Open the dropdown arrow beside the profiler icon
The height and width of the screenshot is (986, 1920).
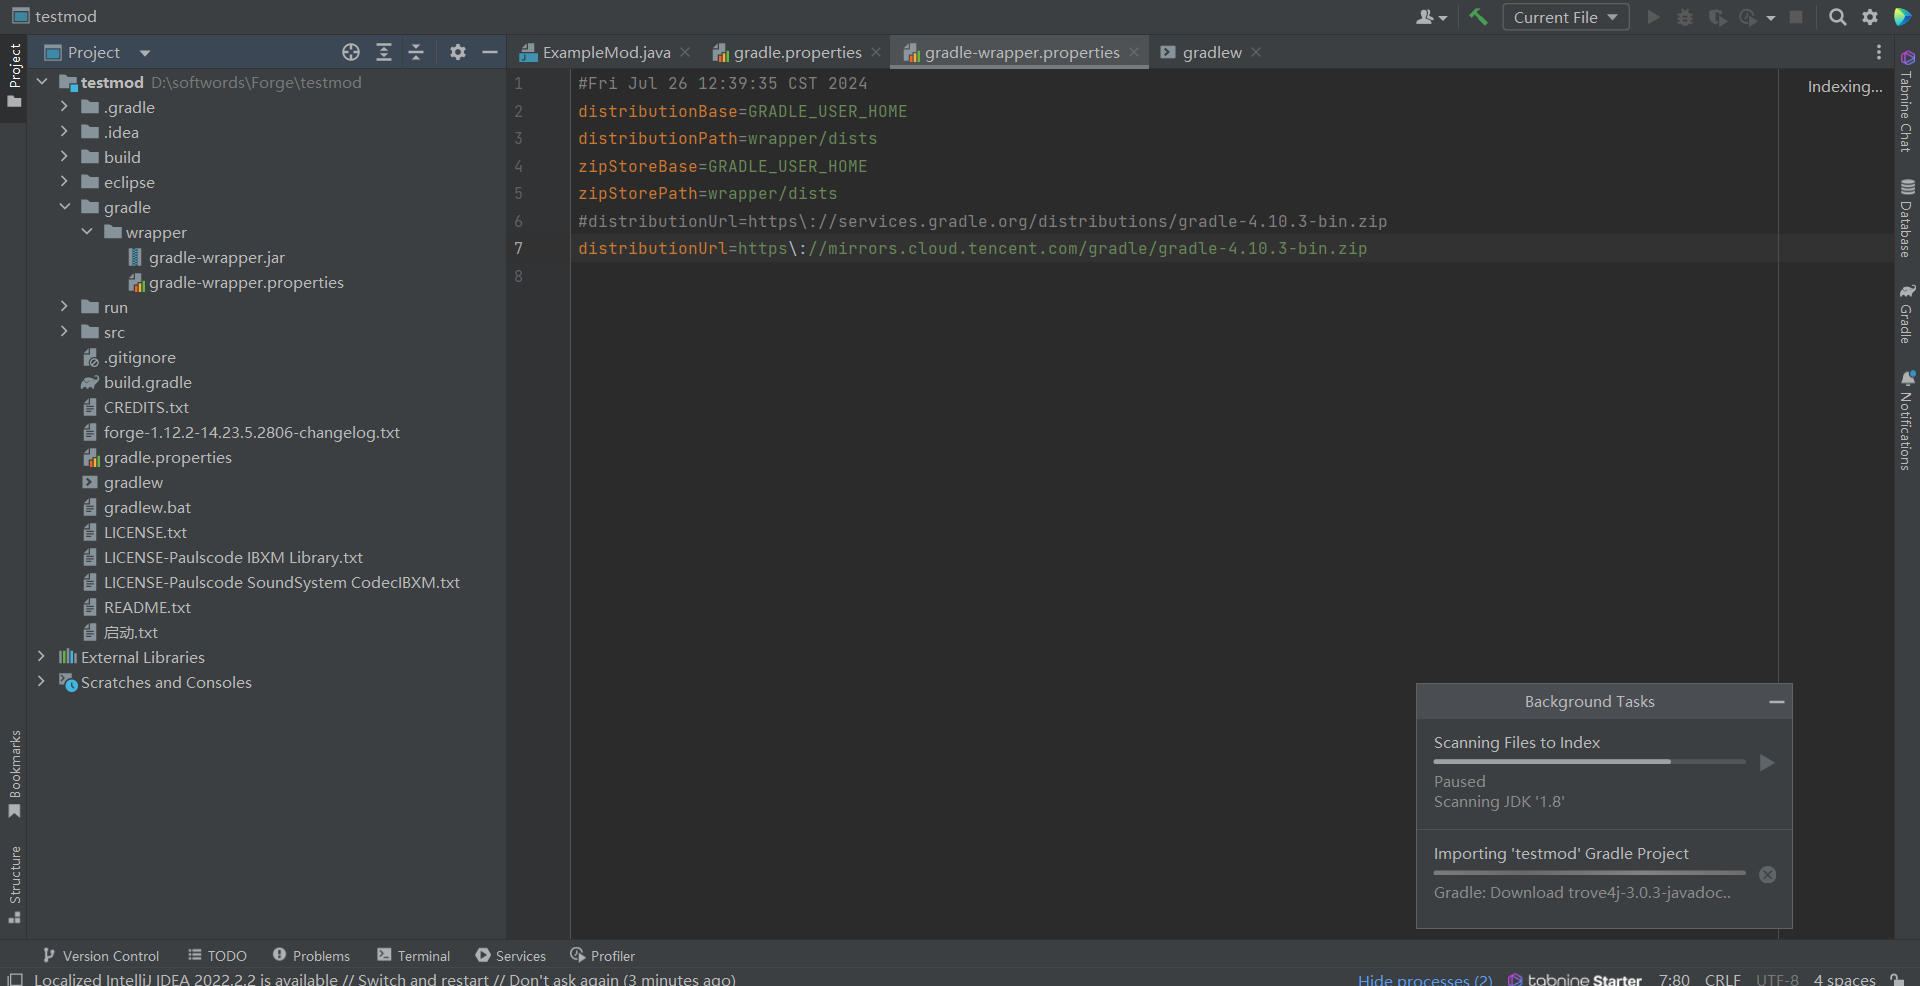point(1770,18)
